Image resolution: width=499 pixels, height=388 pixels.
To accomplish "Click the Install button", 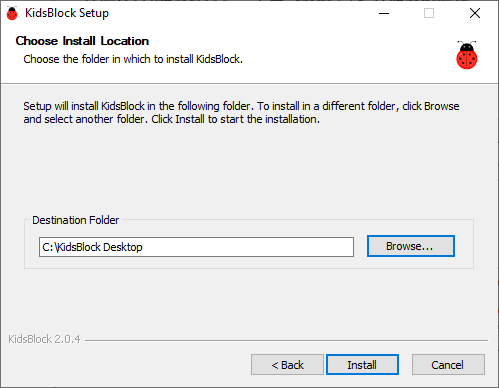I will [x=362, y=365].
